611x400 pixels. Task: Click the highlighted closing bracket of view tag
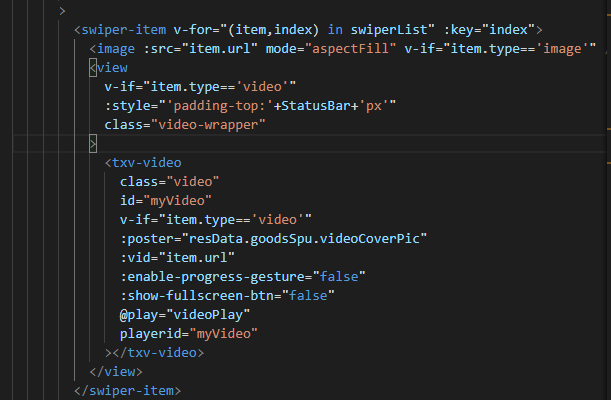click(93, 144)
